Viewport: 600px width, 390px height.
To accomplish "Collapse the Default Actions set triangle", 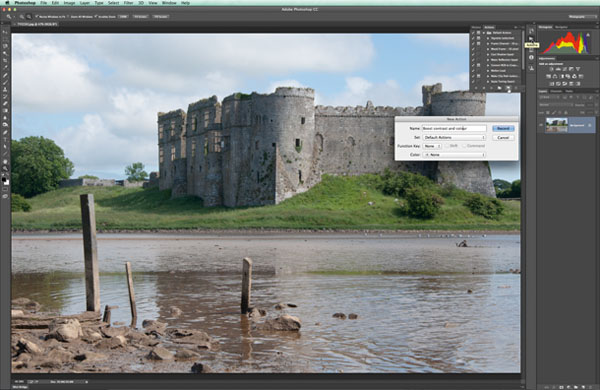I will pos(484,33).
